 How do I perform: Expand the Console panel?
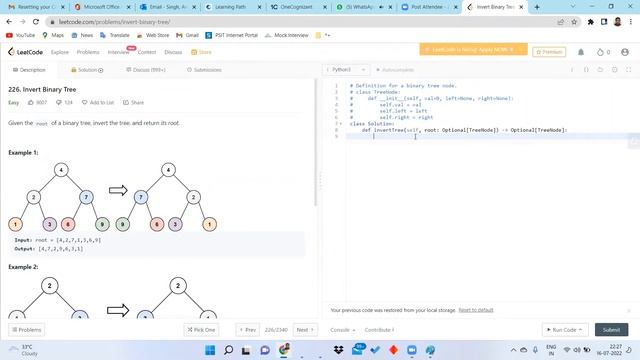coord(342,330)
